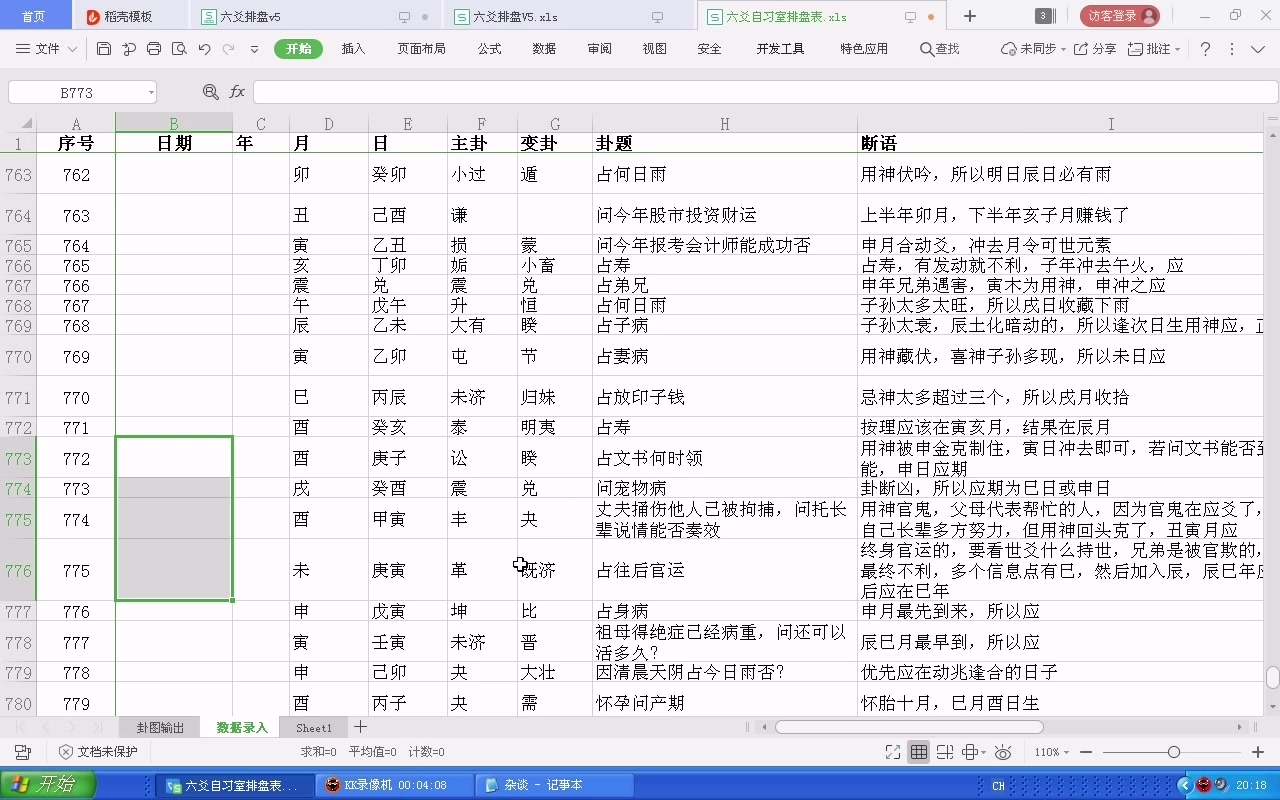
Task: Switch to the 卦图输出 sheet tab
Action: click(x=161, y=728)
